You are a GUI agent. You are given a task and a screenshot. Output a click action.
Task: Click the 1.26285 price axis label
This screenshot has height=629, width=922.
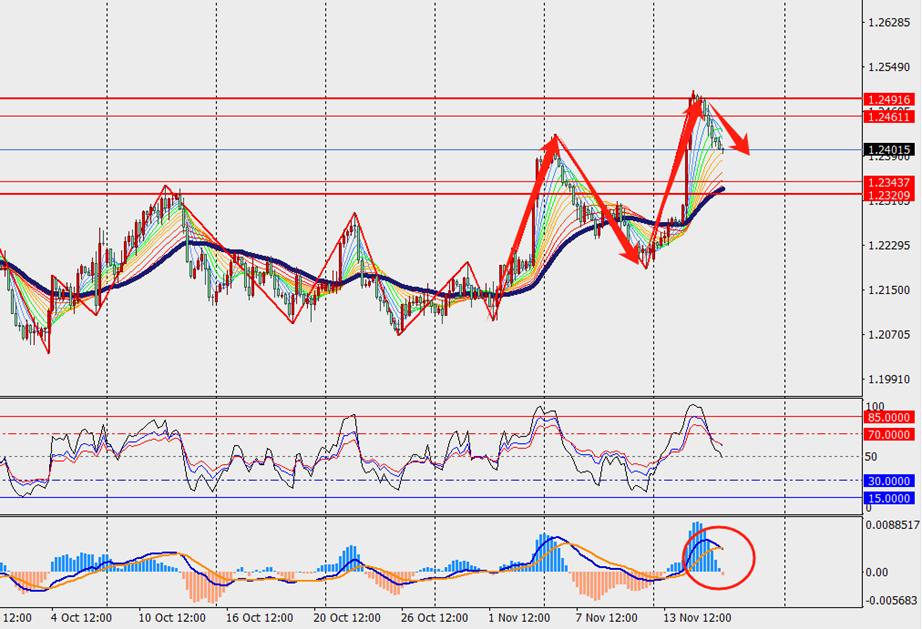888,23
